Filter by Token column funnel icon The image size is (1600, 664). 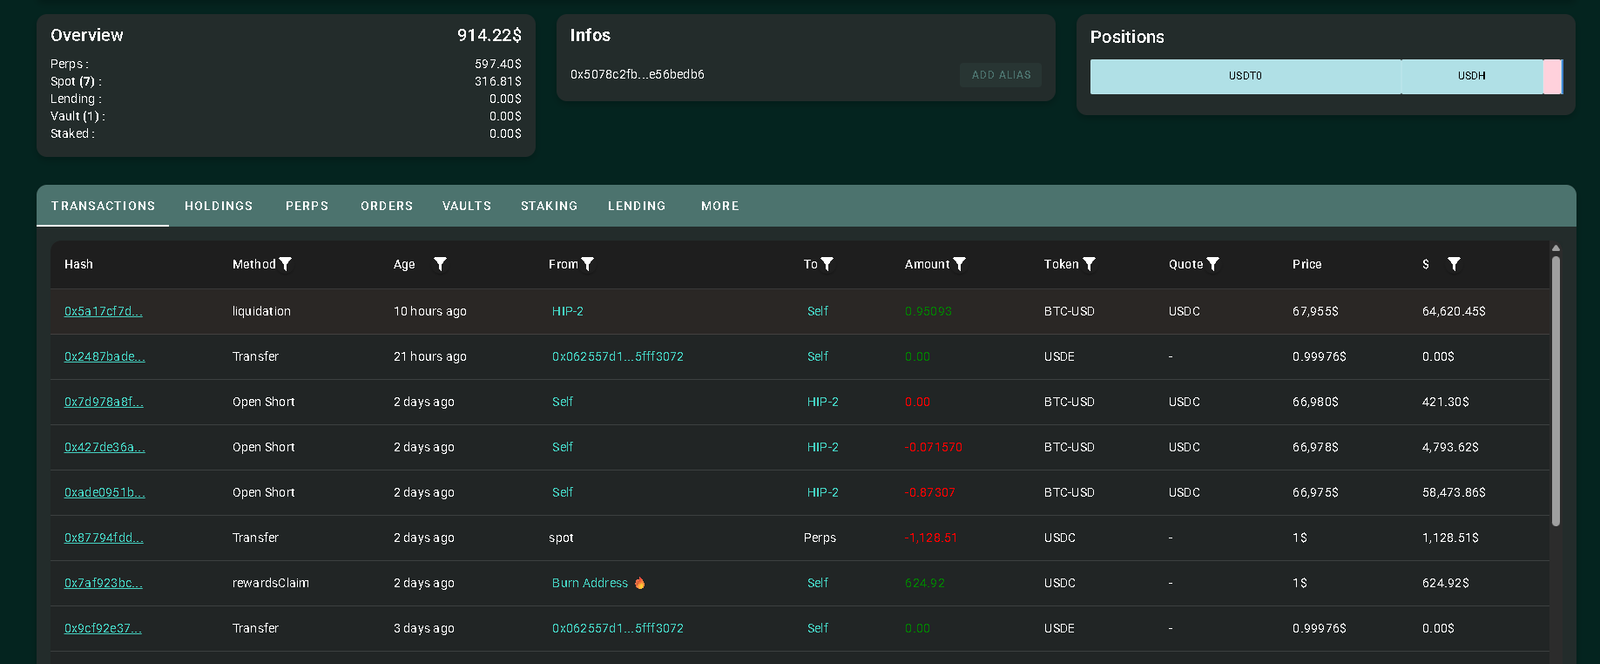pos(1089,264)
